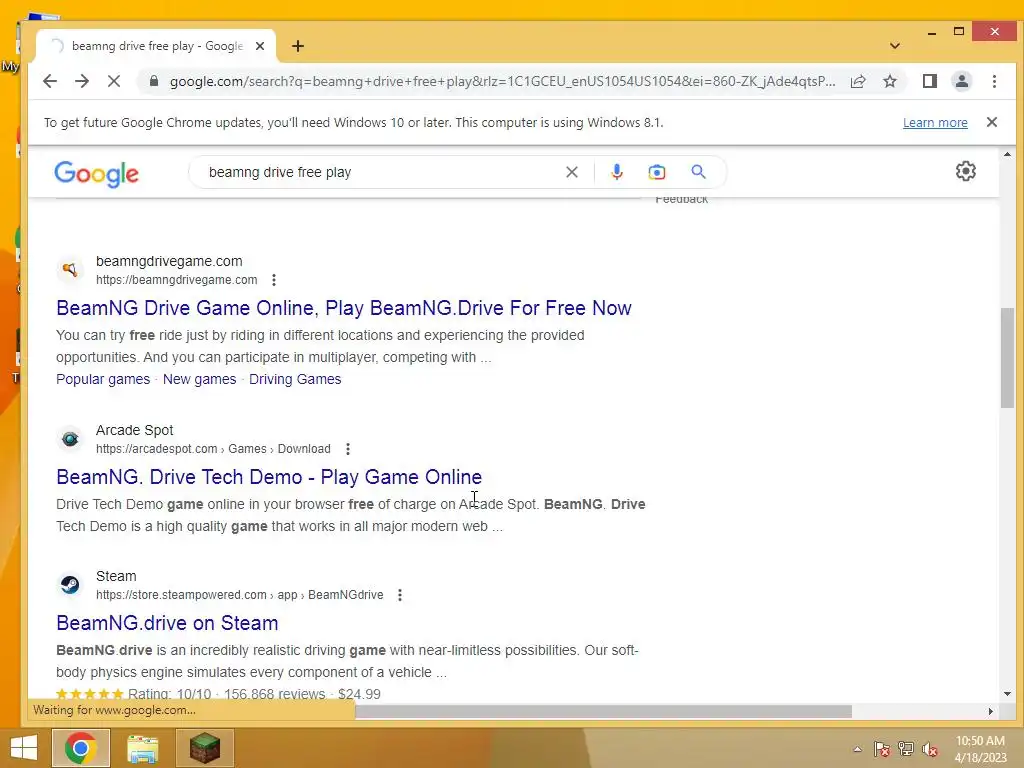Viewport: 1024px width, 768px height.
Task: Click the horizontal scrollbar thumb
Action: 603,711
